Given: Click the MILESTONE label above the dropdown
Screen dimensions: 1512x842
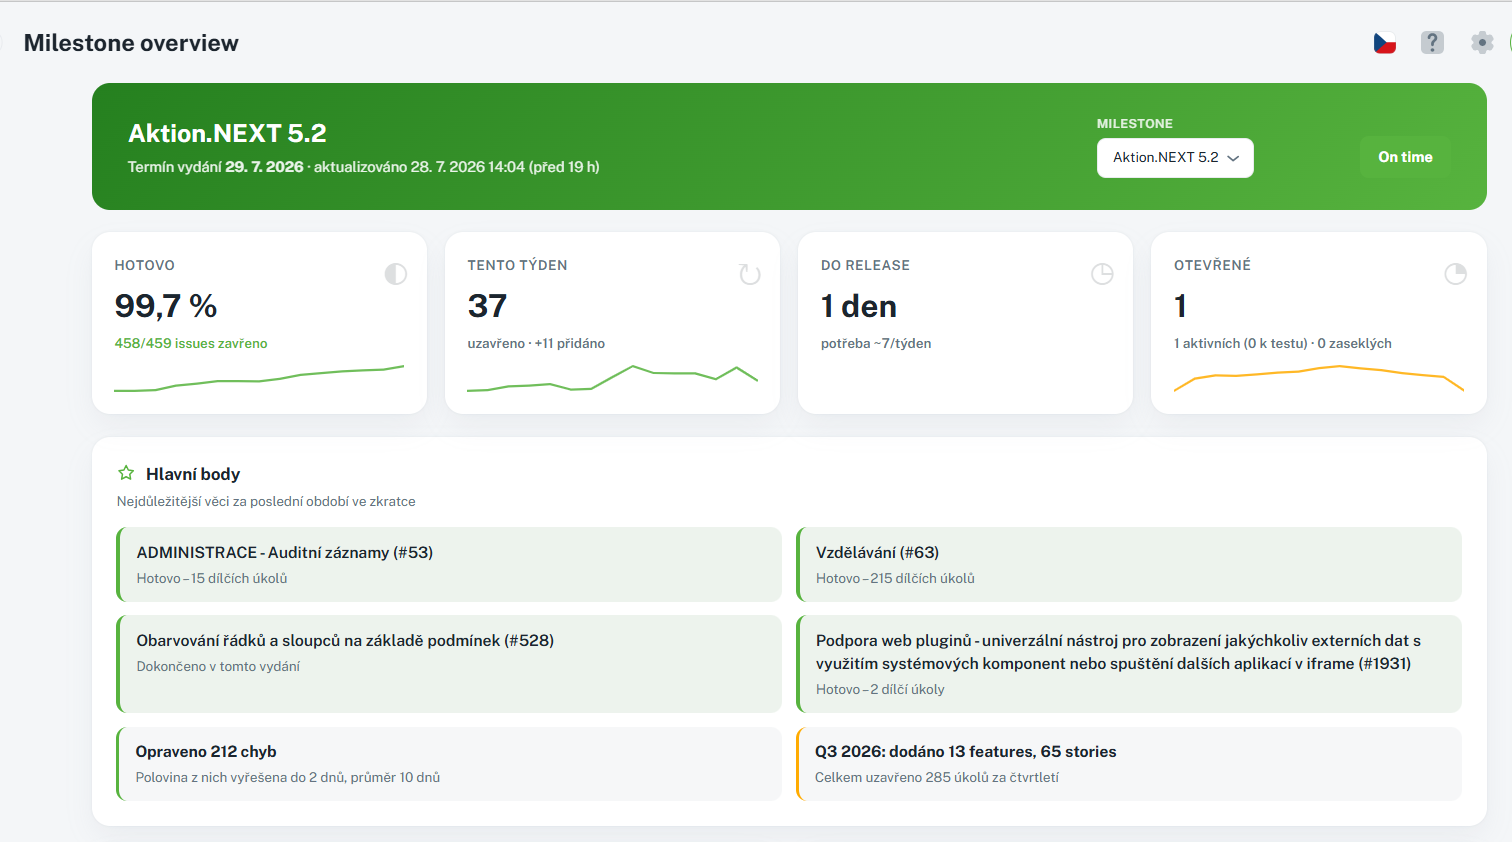Looking at the screenshot, I should [x=1135, y=124].
